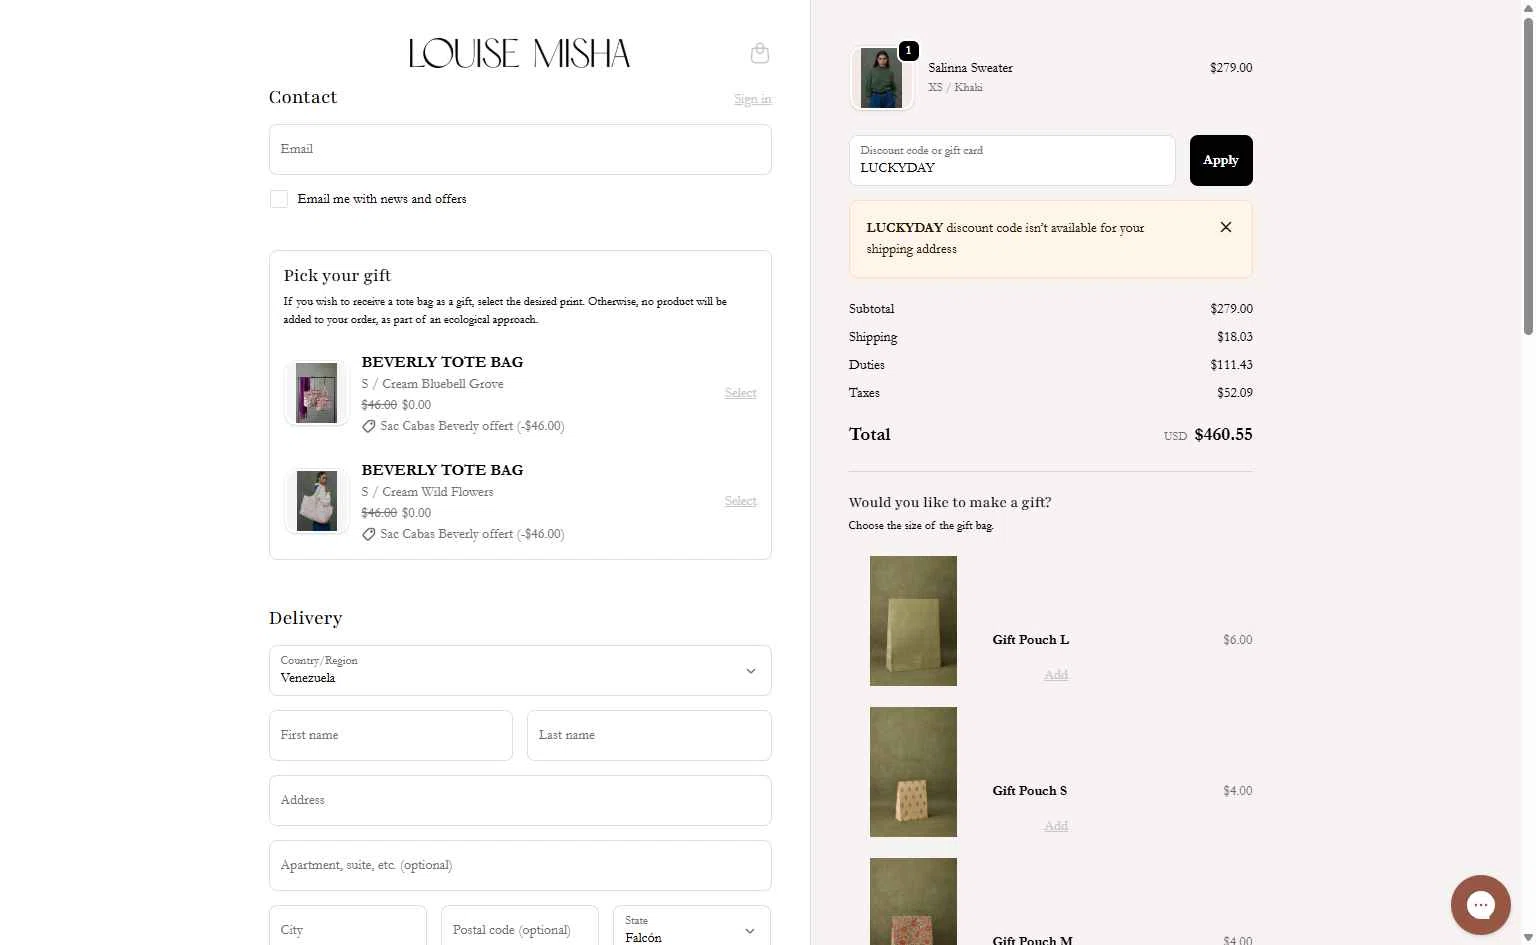
Task: Click the Wild Flowers tote bag thumbnail
Action: [317, 501]
